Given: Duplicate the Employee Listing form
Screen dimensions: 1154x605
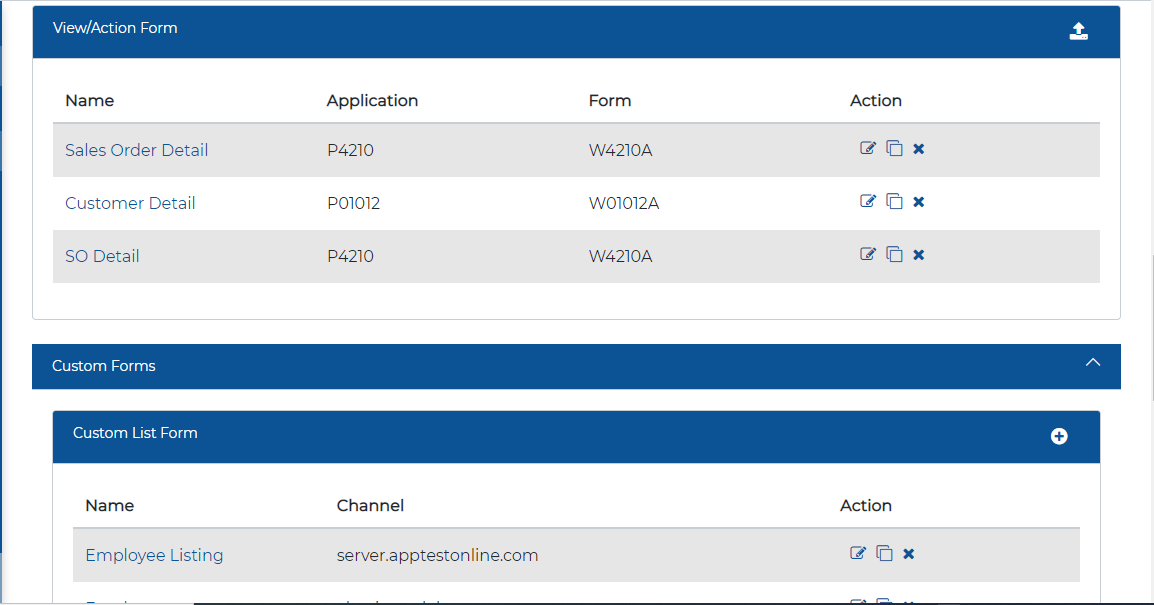Looking at the screenshot, I should click(884, 553).
